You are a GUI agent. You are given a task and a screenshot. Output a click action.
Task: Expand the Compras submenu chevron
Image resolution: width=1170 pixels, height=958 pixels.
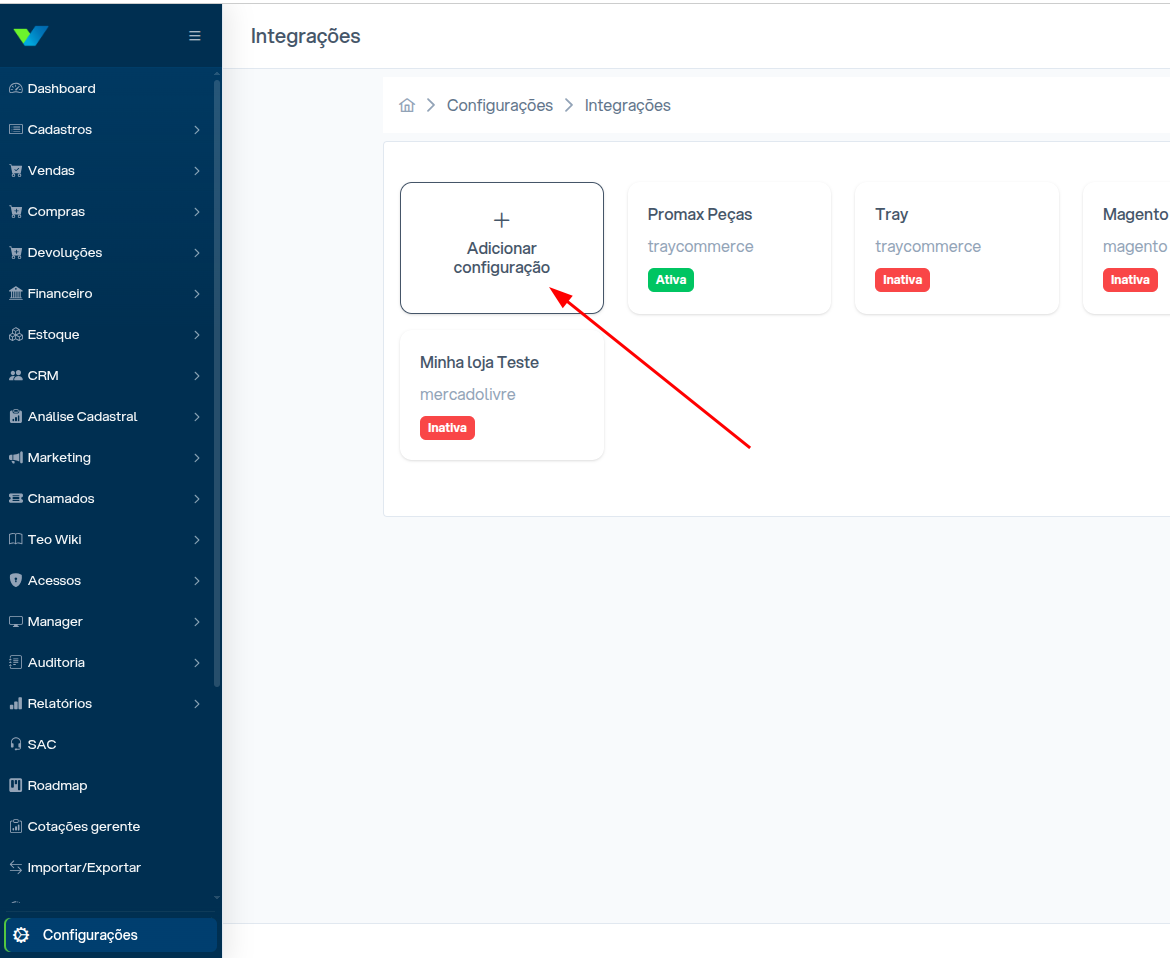pyautogui.click(x=197, y=212)
